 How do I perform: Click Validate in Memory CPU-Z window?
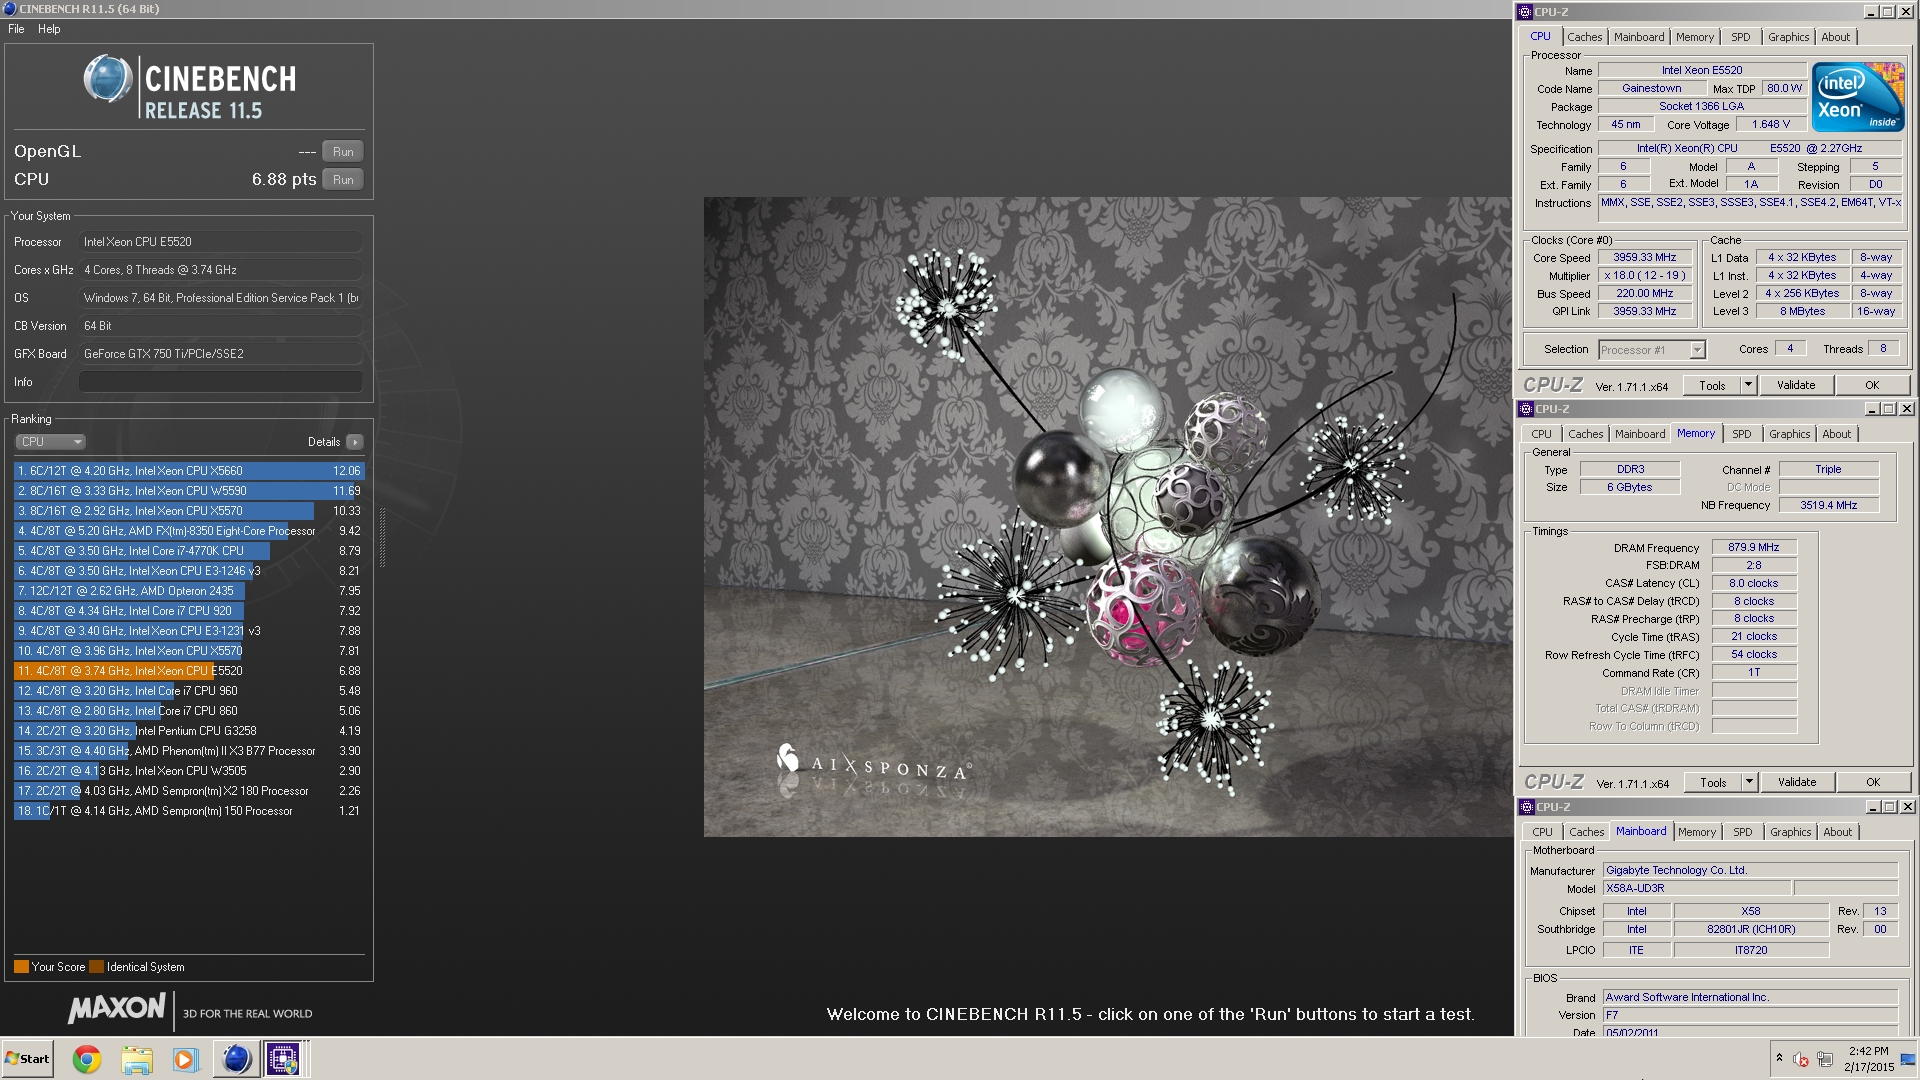(x=1797, y=782)
